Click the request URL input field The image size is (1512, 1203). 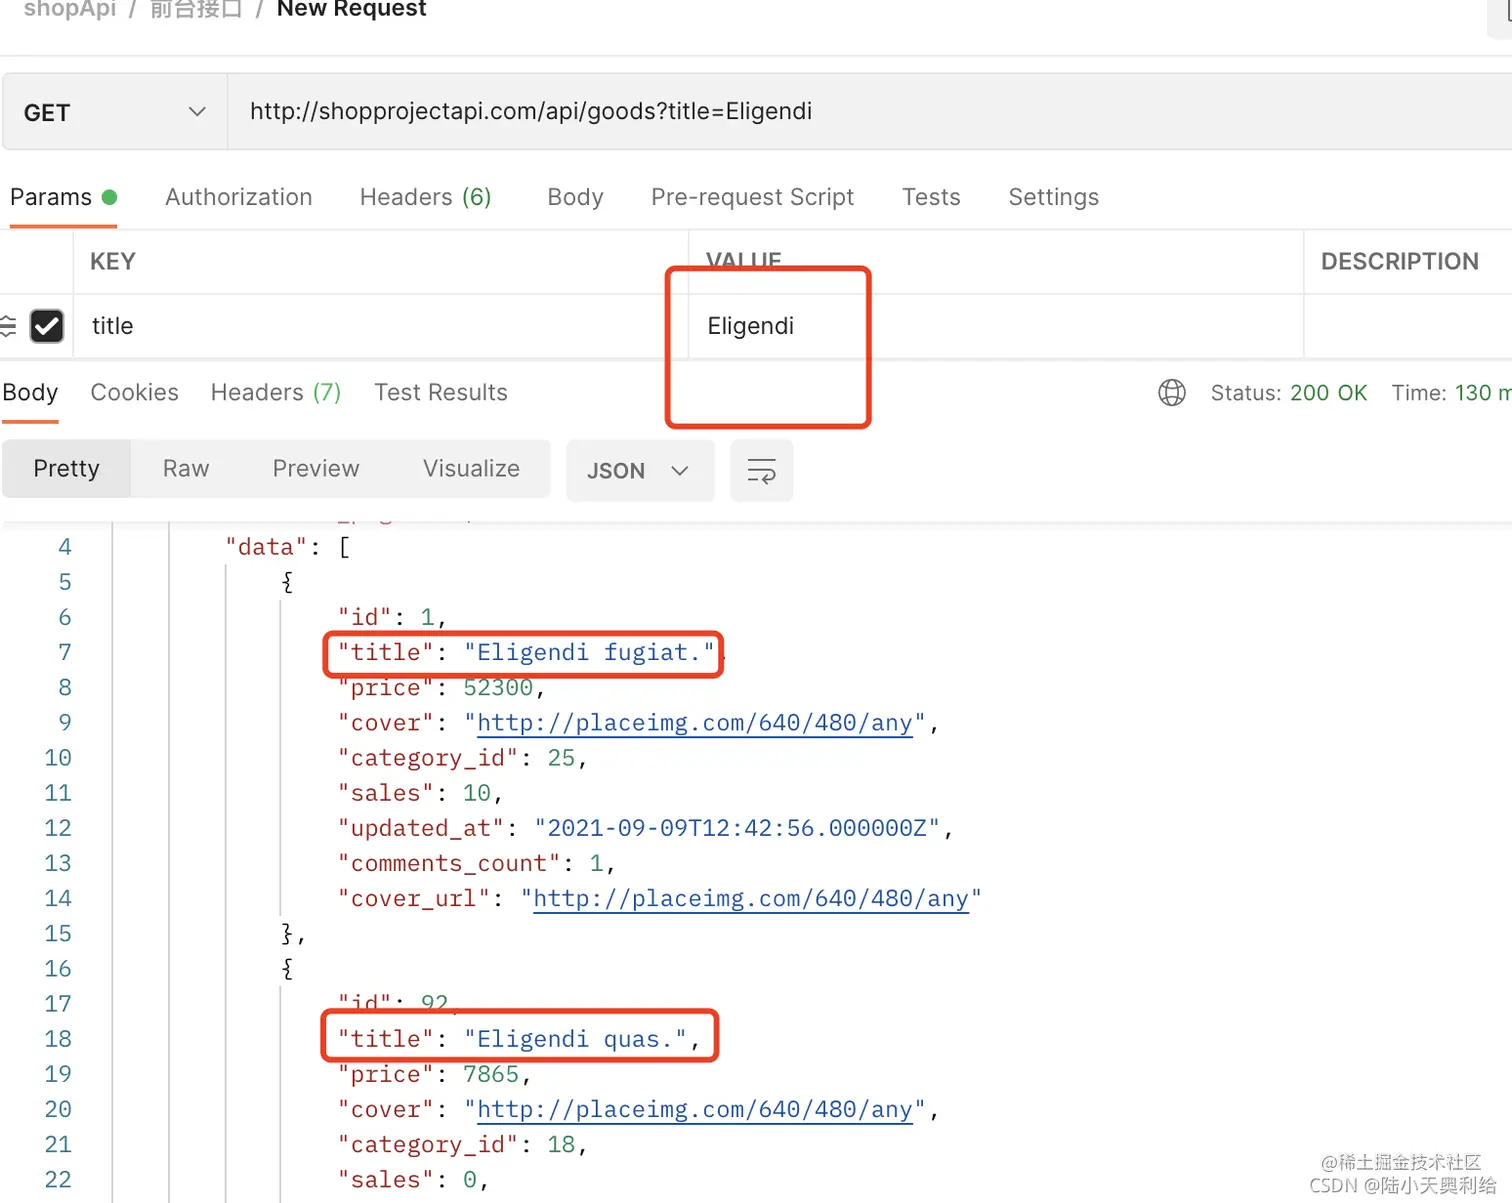(x=870, y=112)
